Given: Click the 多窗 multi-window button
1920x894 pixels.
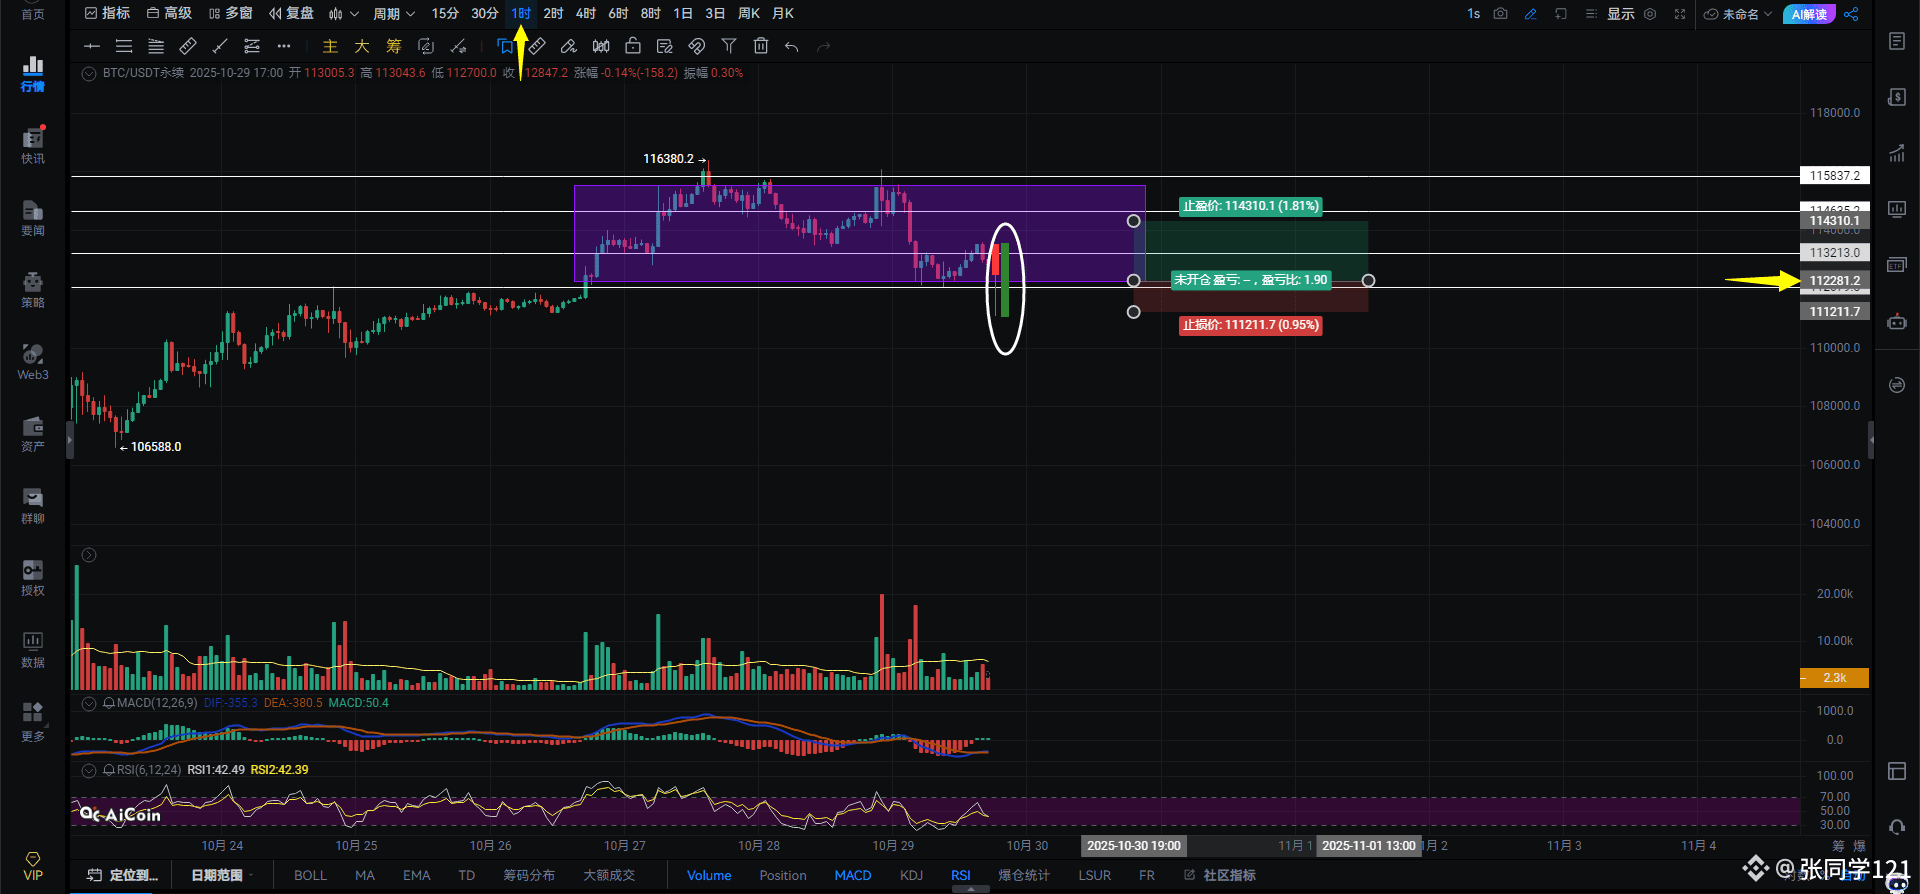Looking at the screenshot, I should pos(230,14).
